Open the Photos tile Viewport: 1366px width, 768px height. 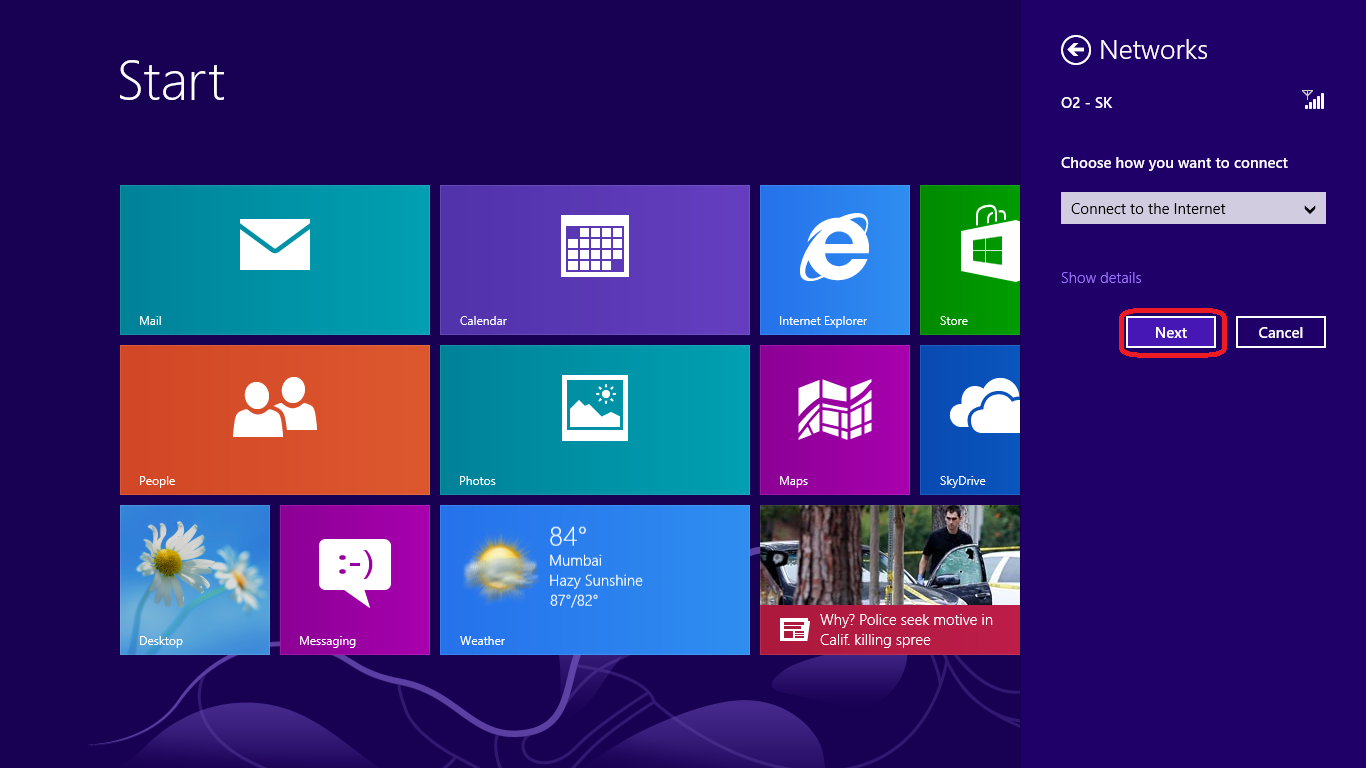(x=594, y=419)
